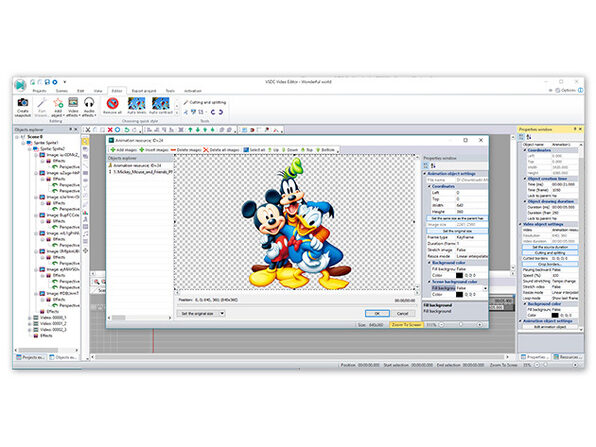Click Delete images in the dialog toolbar
596x447 pixels.
(x=185, y=150)
